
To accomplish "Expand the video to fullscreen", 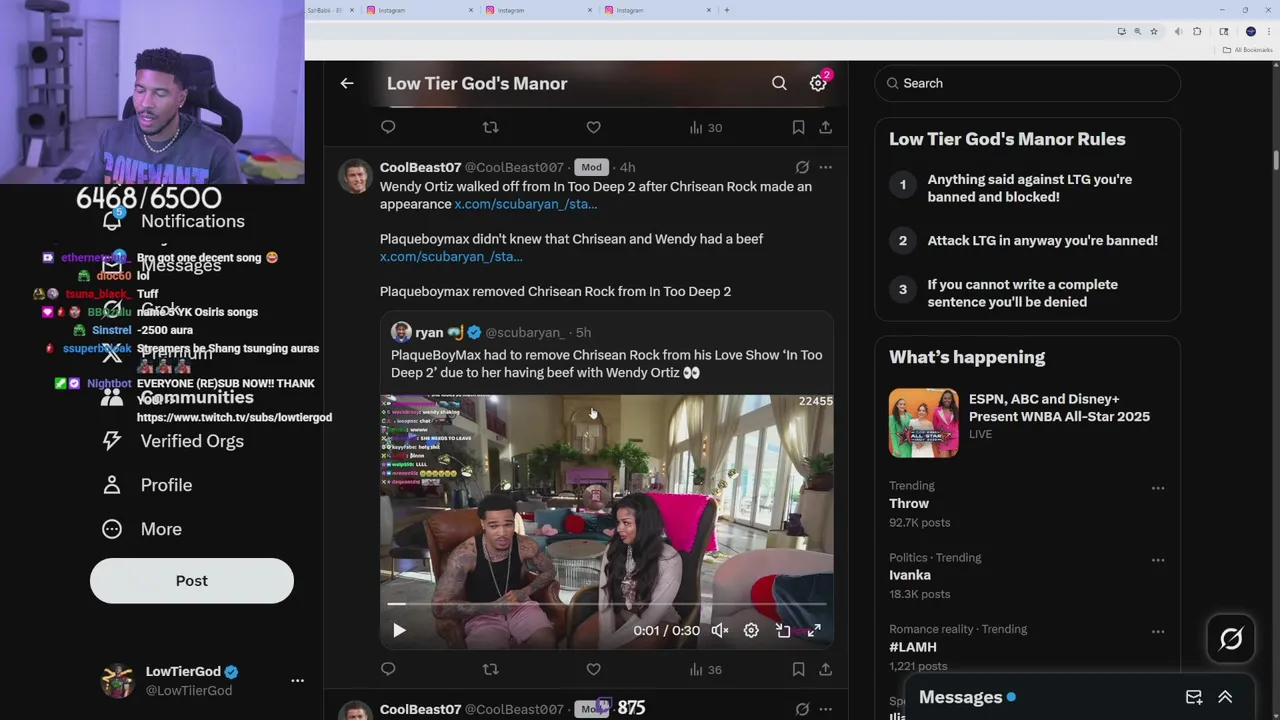I will pos(814,630).
